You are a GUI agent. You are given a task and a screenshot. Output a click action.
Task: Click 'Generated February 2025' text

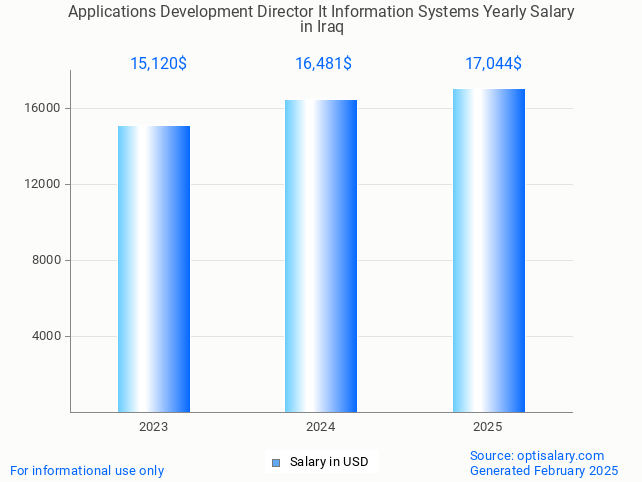pyautogui.click(x=544, y=471)
